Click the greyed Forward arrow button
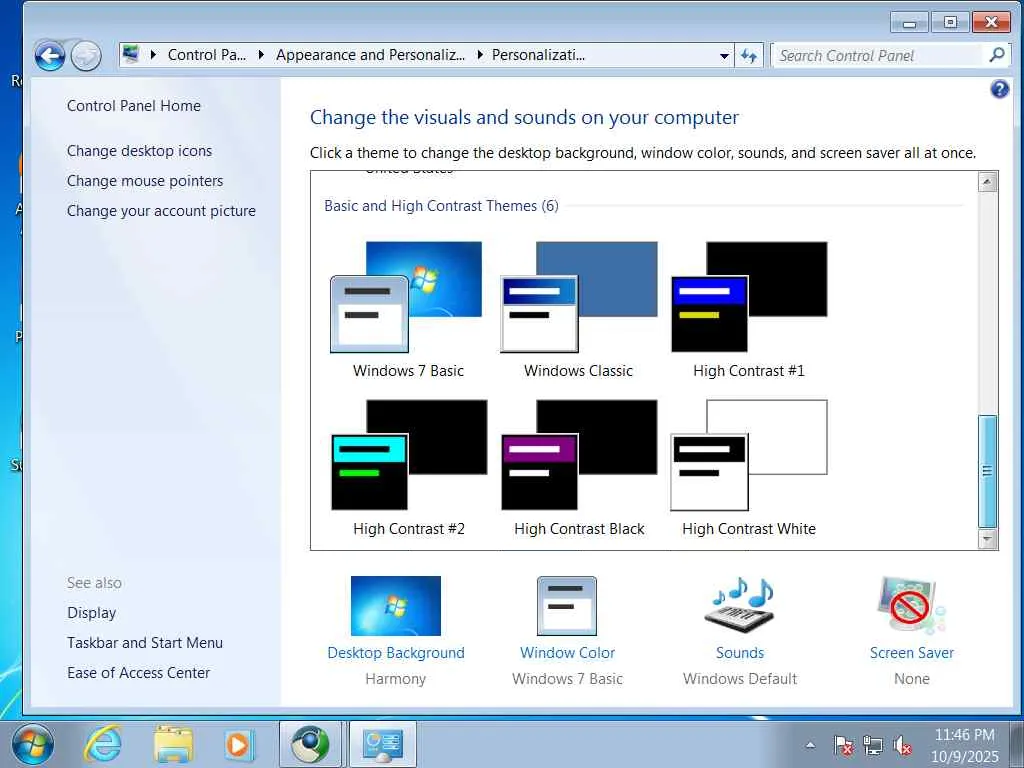 [x=86, y=56]
